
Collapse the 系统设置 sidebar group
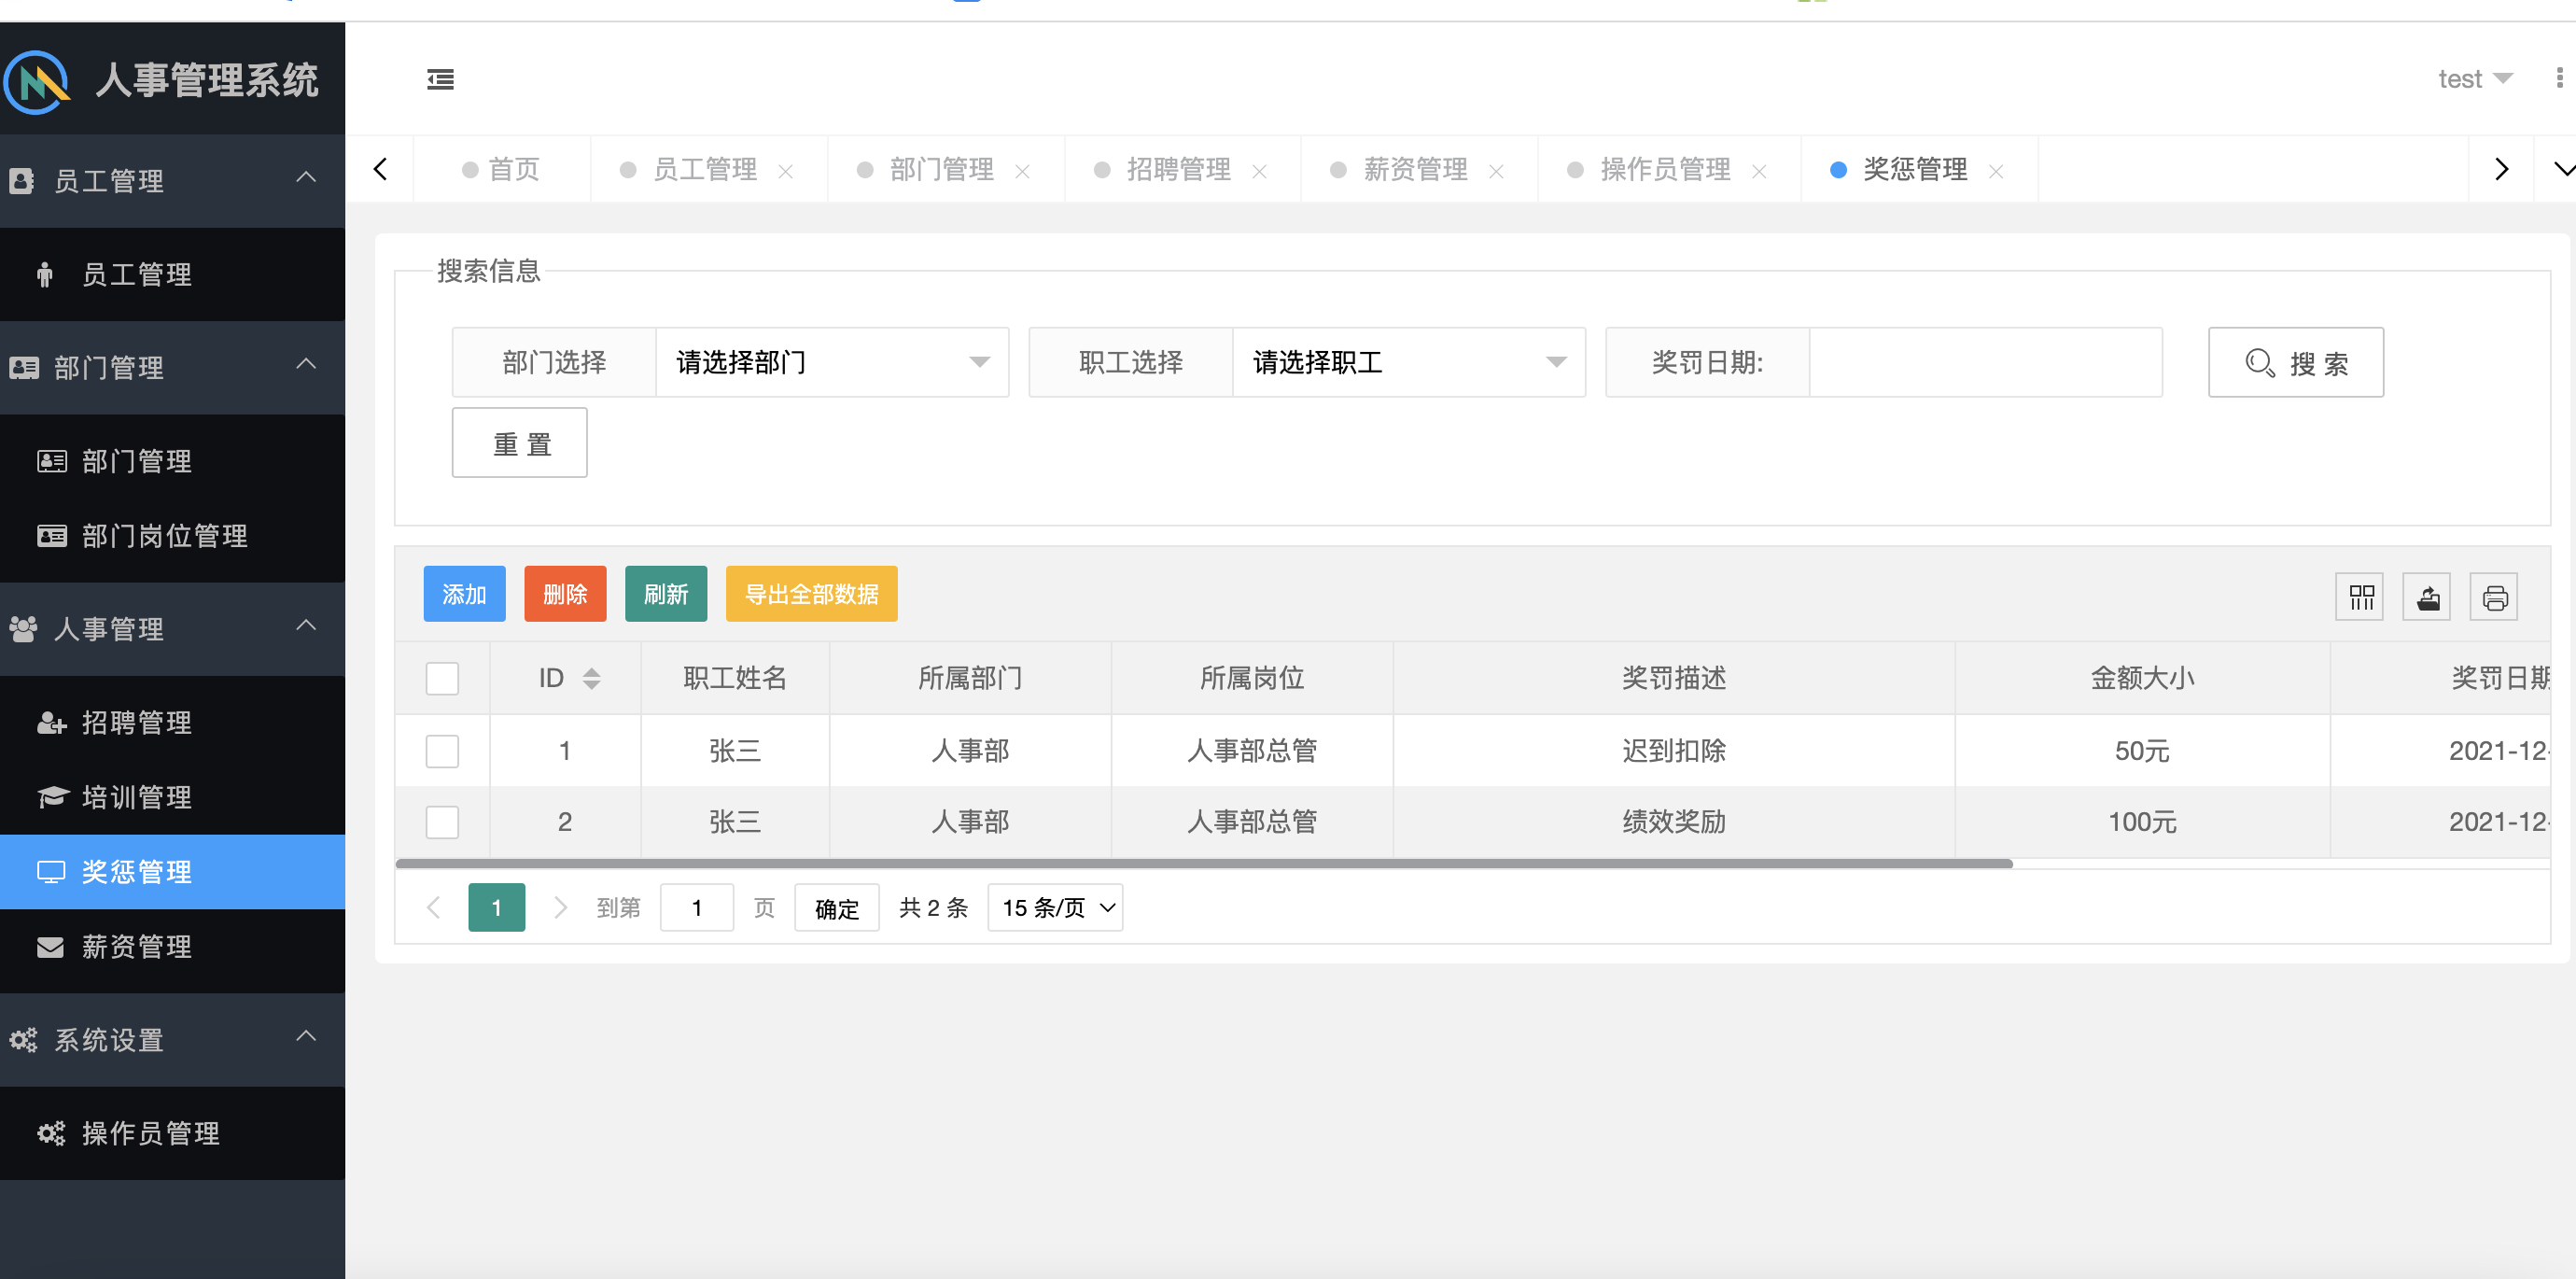tap(172, 1039)
